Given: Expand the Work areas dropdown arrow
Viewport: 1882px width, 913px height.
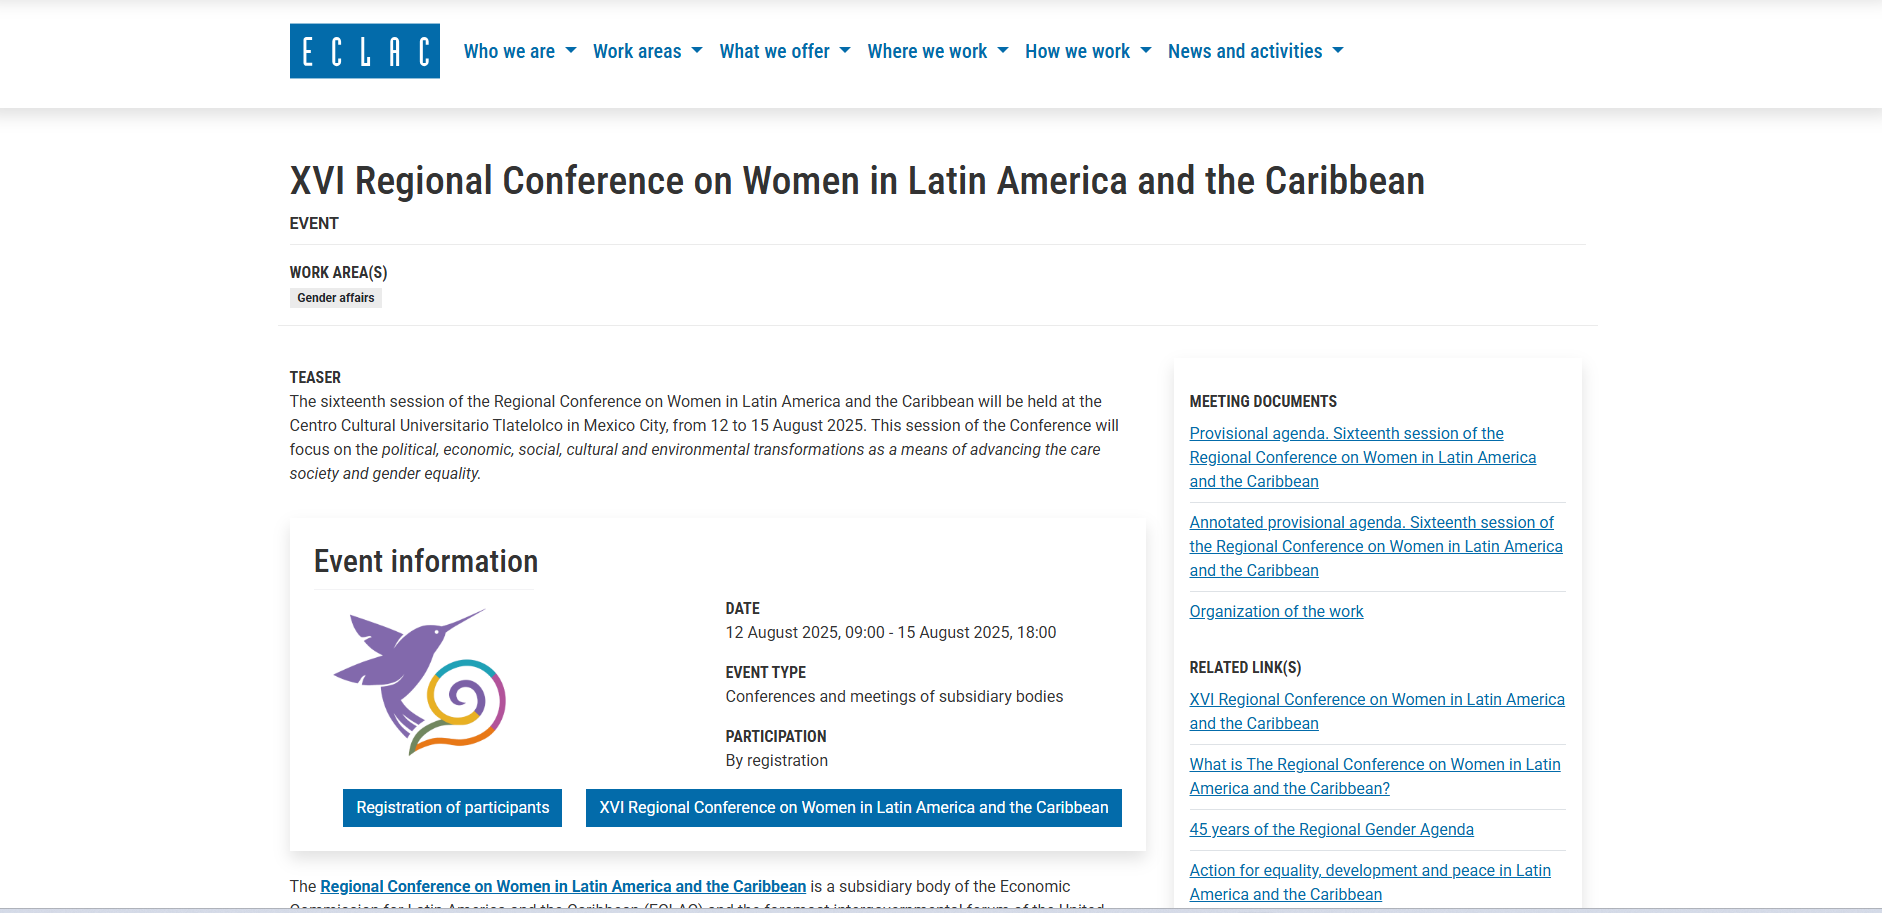Looking at the screenshot, I should [x=697, y=50].
